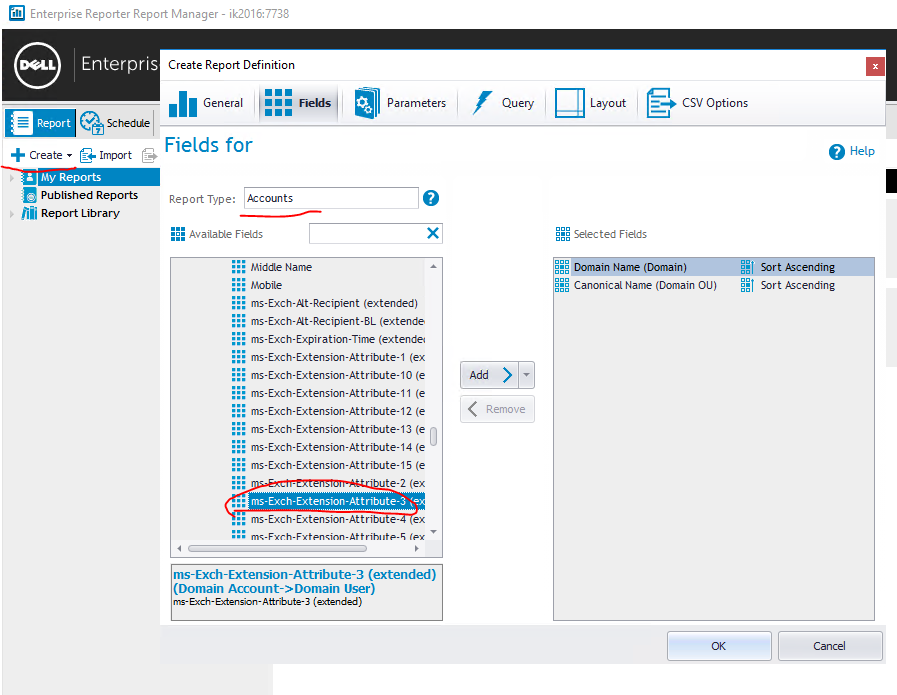Select Published Reports in the tree

pos(89,195)
